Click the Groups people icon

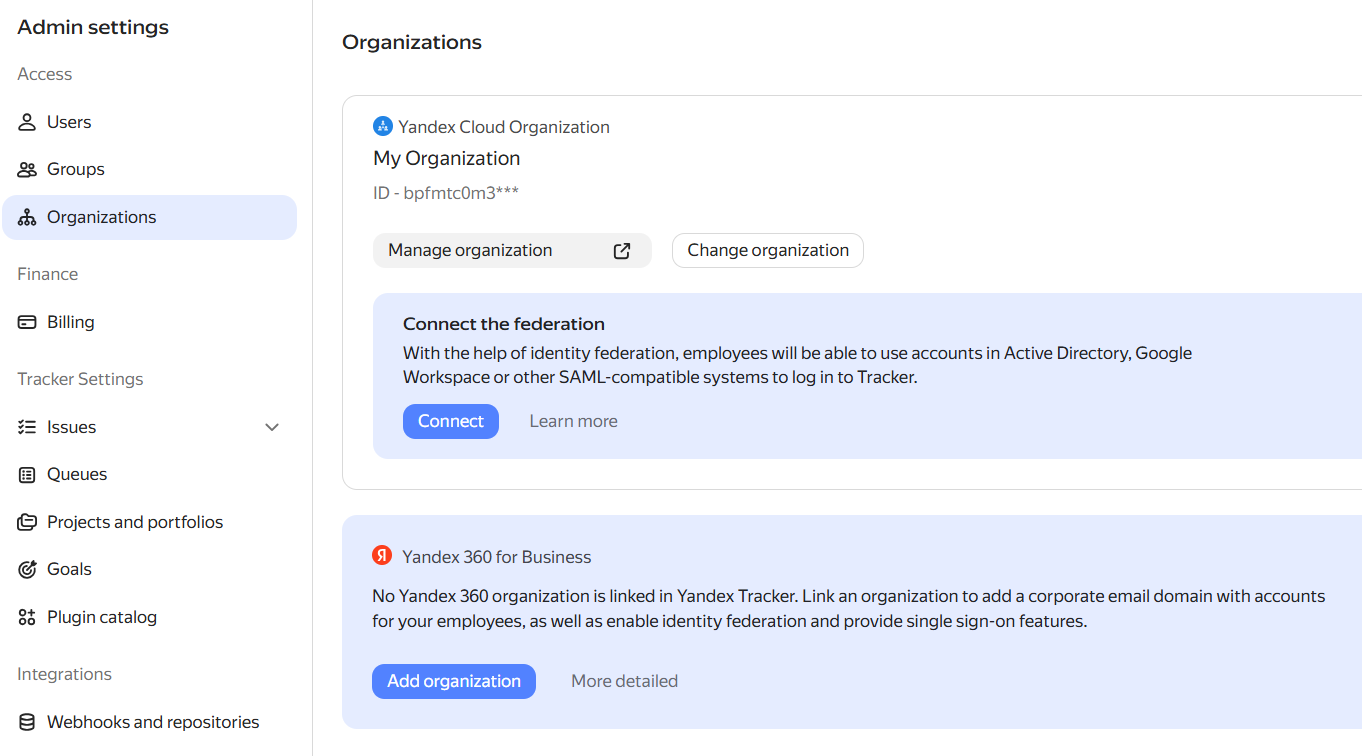pos(28,170)
